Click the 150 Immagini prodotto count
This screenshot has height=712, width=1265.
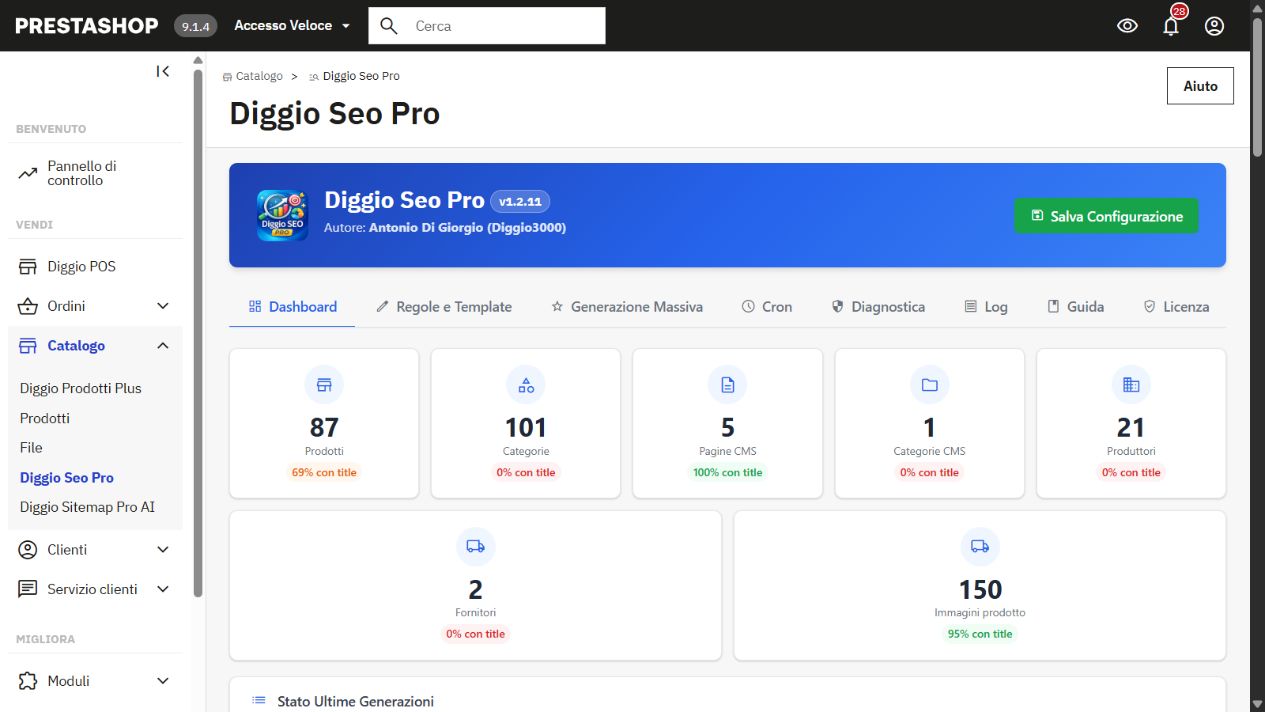(980, 590)
